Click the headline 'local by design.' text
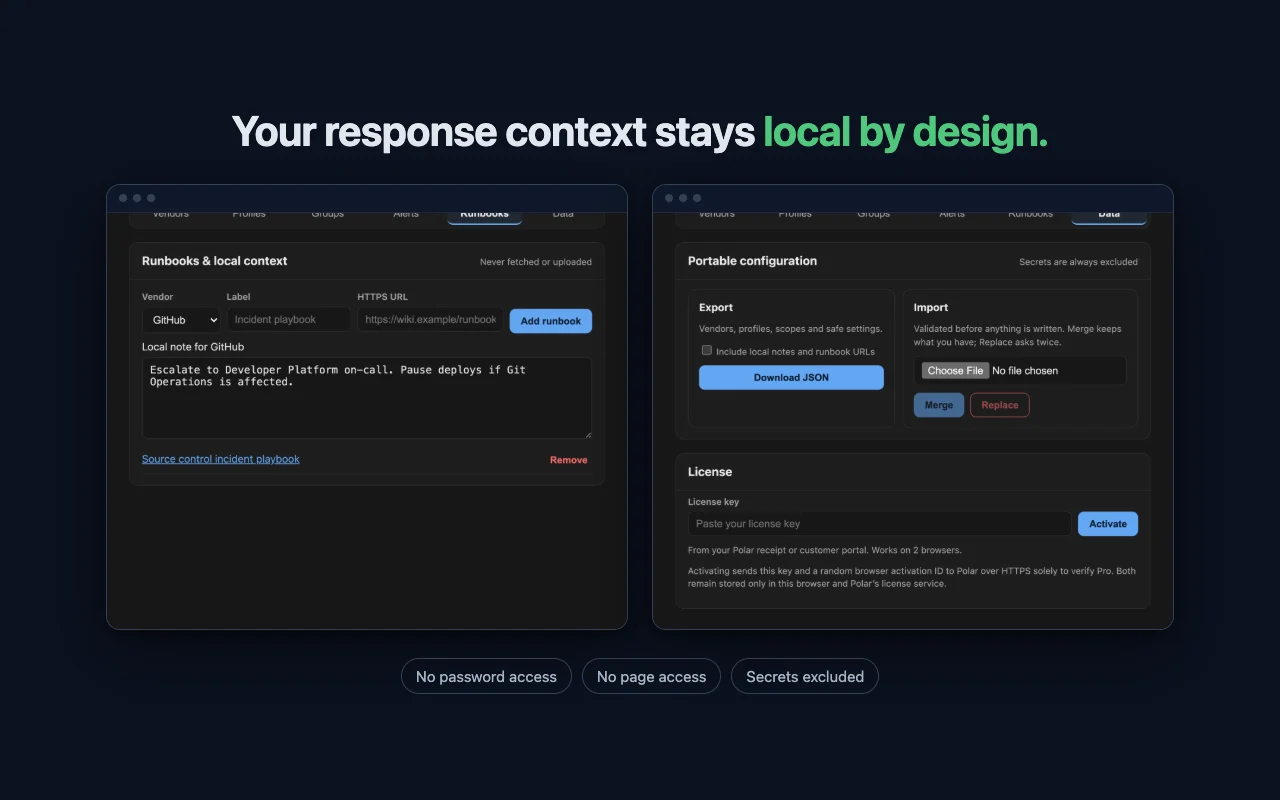Screen dimensions: 1280x800 (x=906, y=133)
